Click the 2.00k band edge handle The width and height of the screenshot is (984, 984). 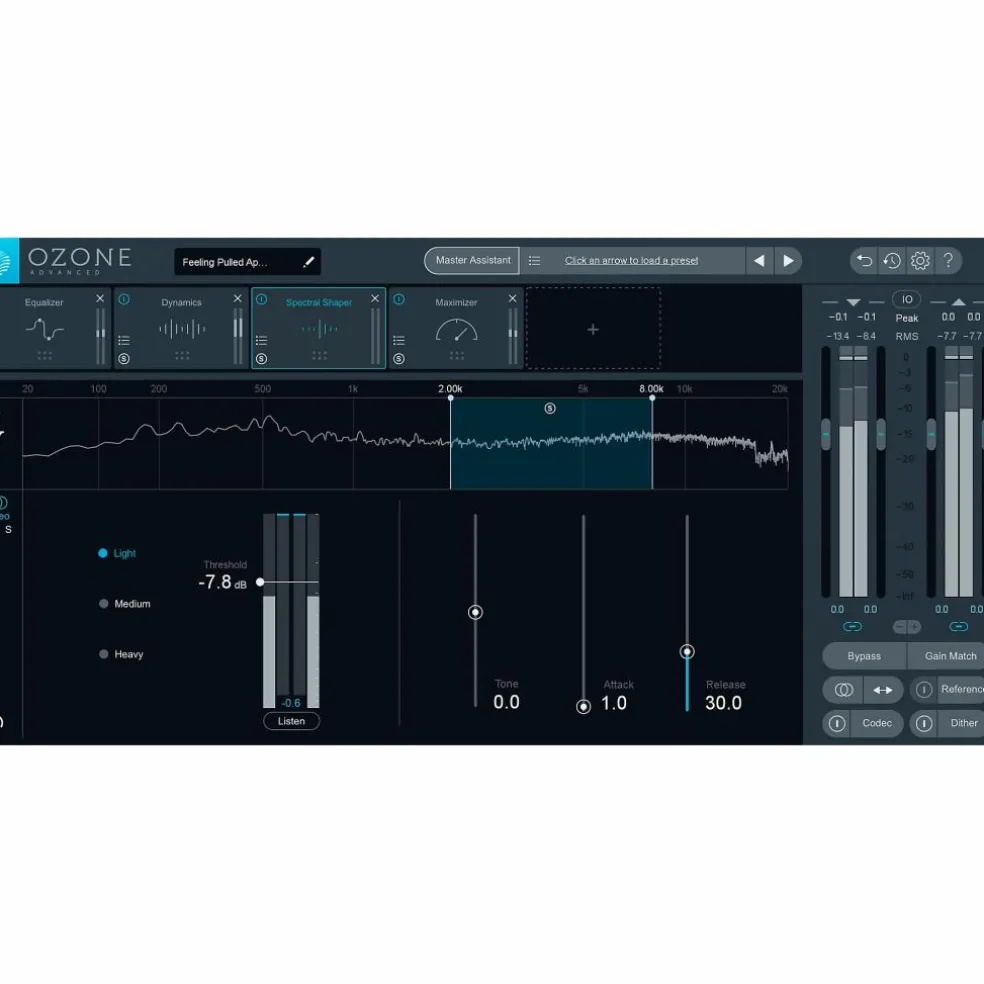[x=451, y=398]
